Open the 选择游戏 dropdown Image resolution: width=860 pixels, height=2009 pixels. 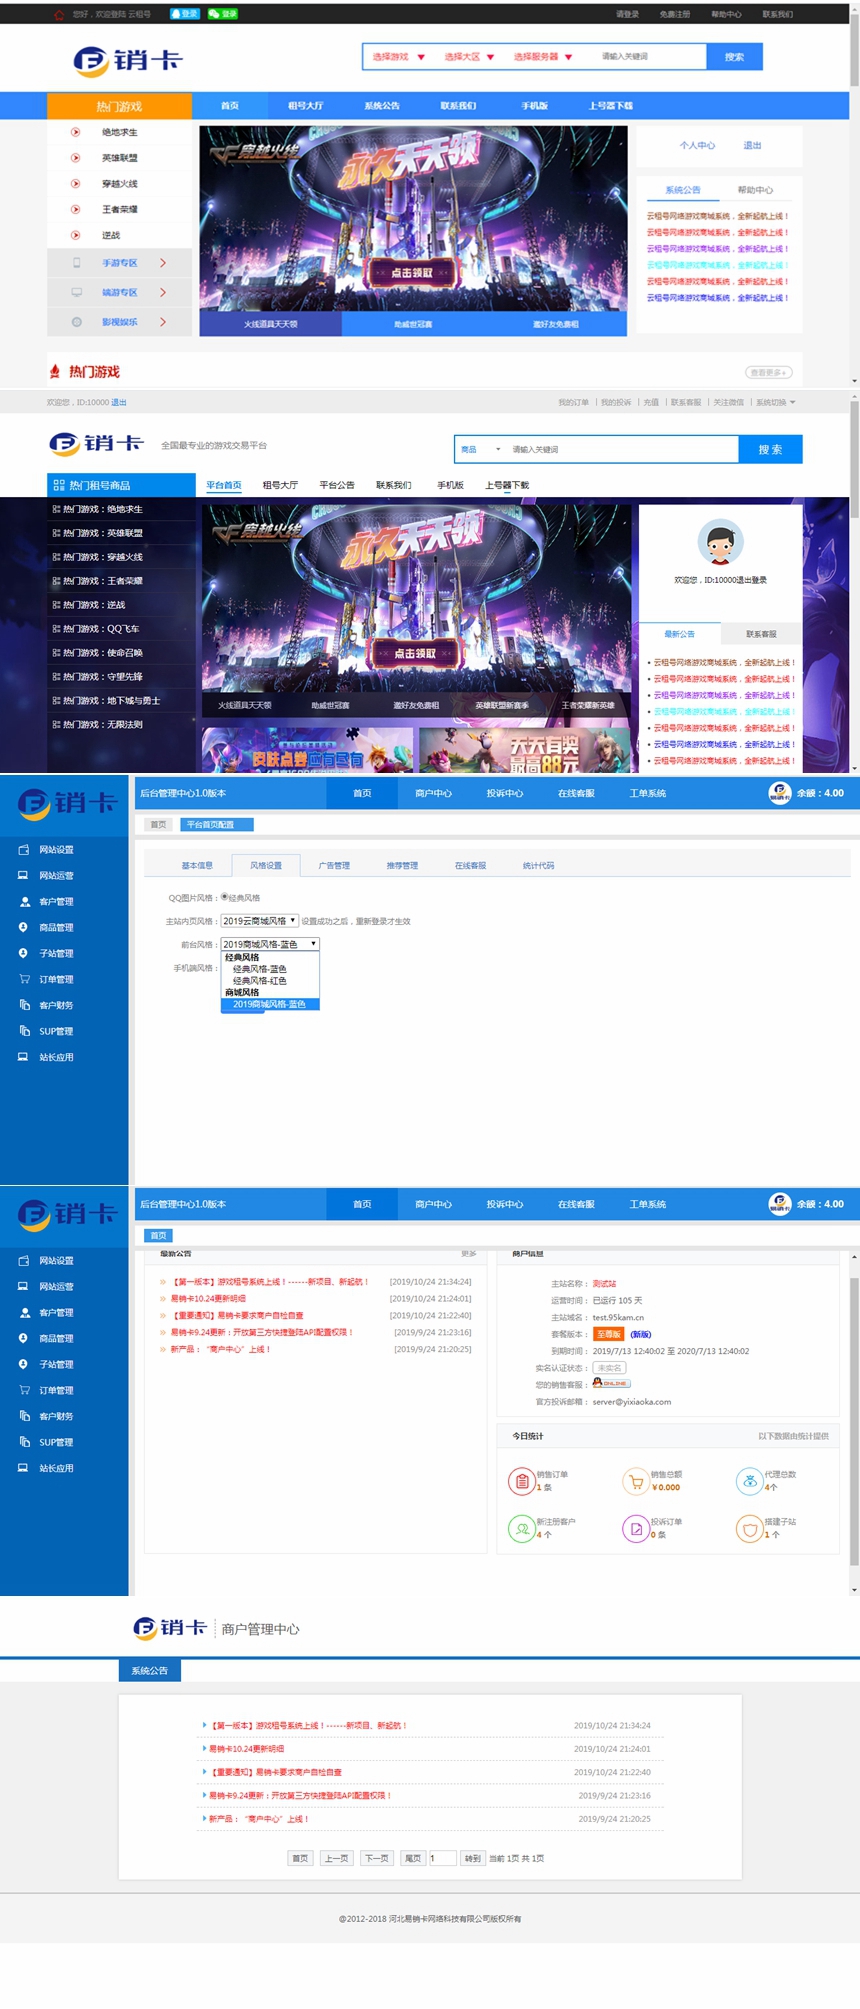(398, 57)
